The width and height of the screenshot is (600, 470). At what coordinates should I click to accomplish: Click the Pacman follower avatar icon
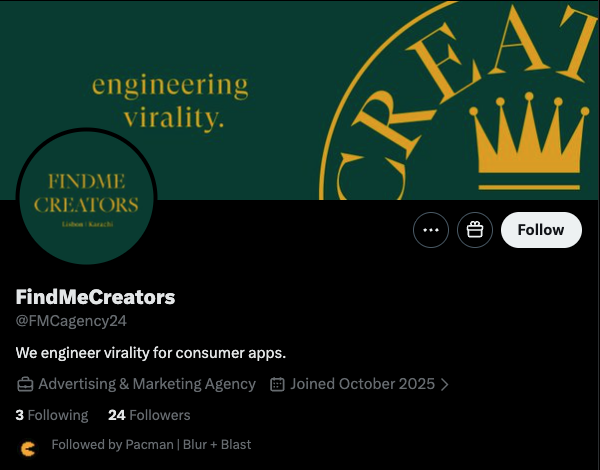point(27,446)
